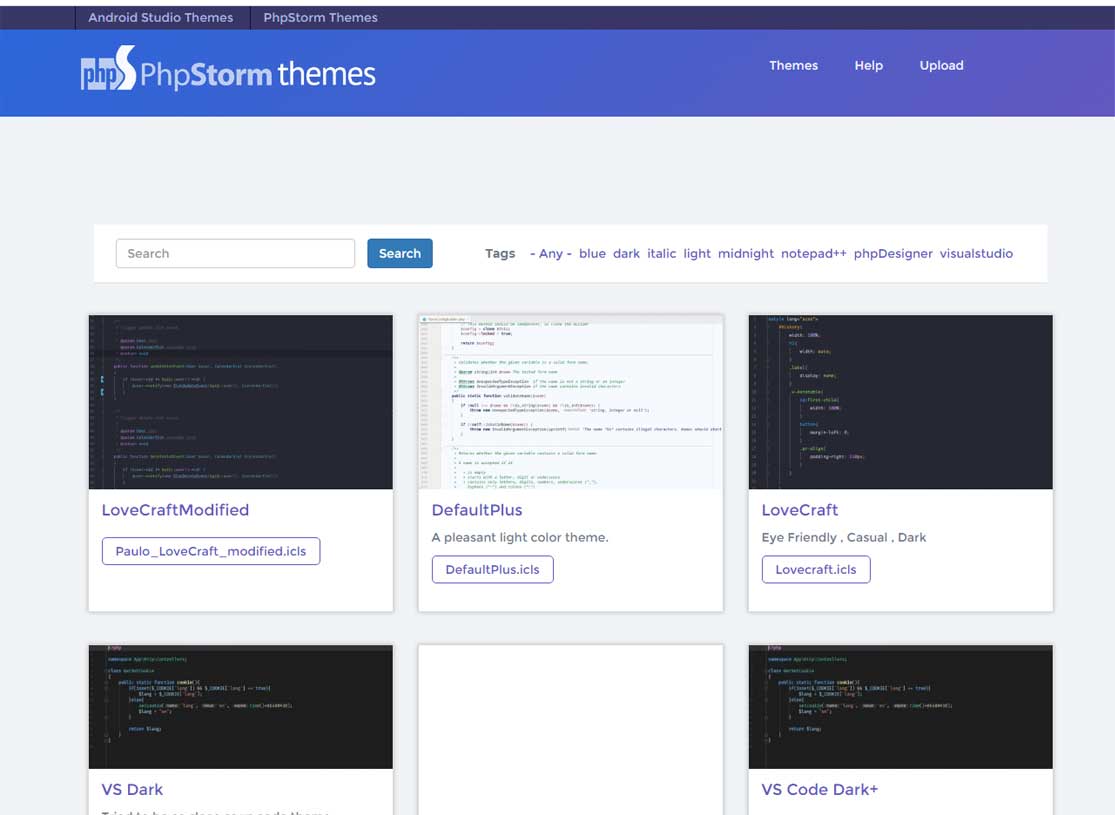
Task: Filter themes by the midnight tag
Action: (x=746, y=253)
